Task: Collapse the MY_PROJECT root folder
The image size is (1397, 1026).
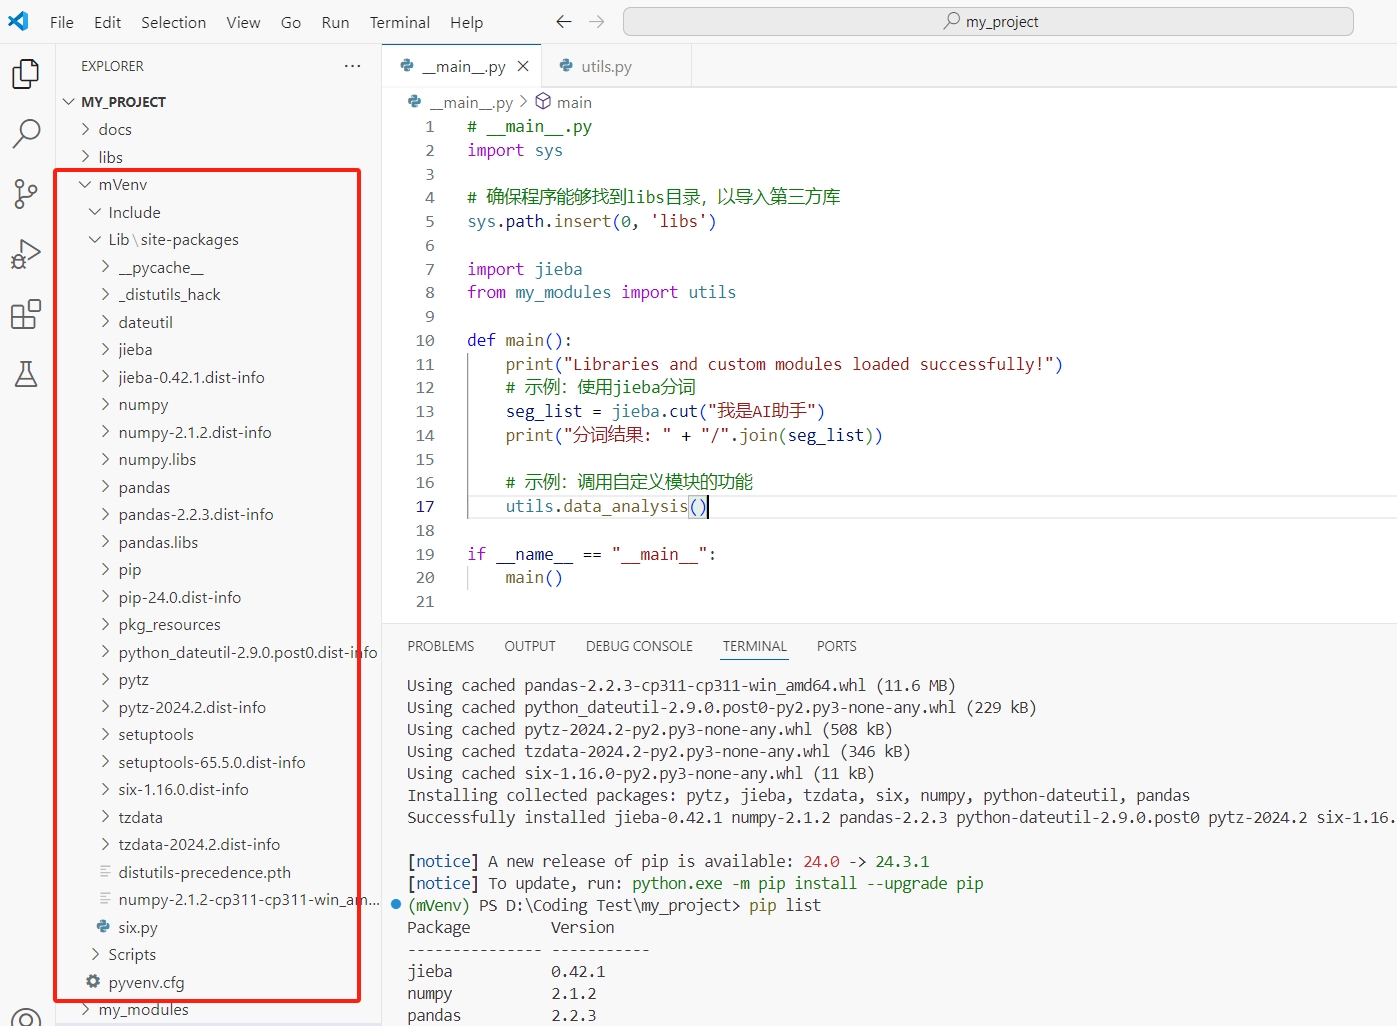Action: tap(218, 102)
